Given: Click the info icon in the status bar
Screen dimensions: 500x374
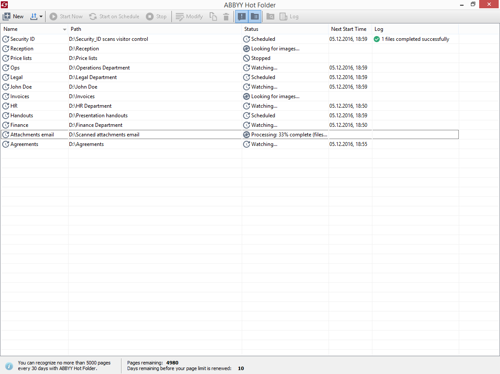Looking at the screenshot, I should click(9, 366).
